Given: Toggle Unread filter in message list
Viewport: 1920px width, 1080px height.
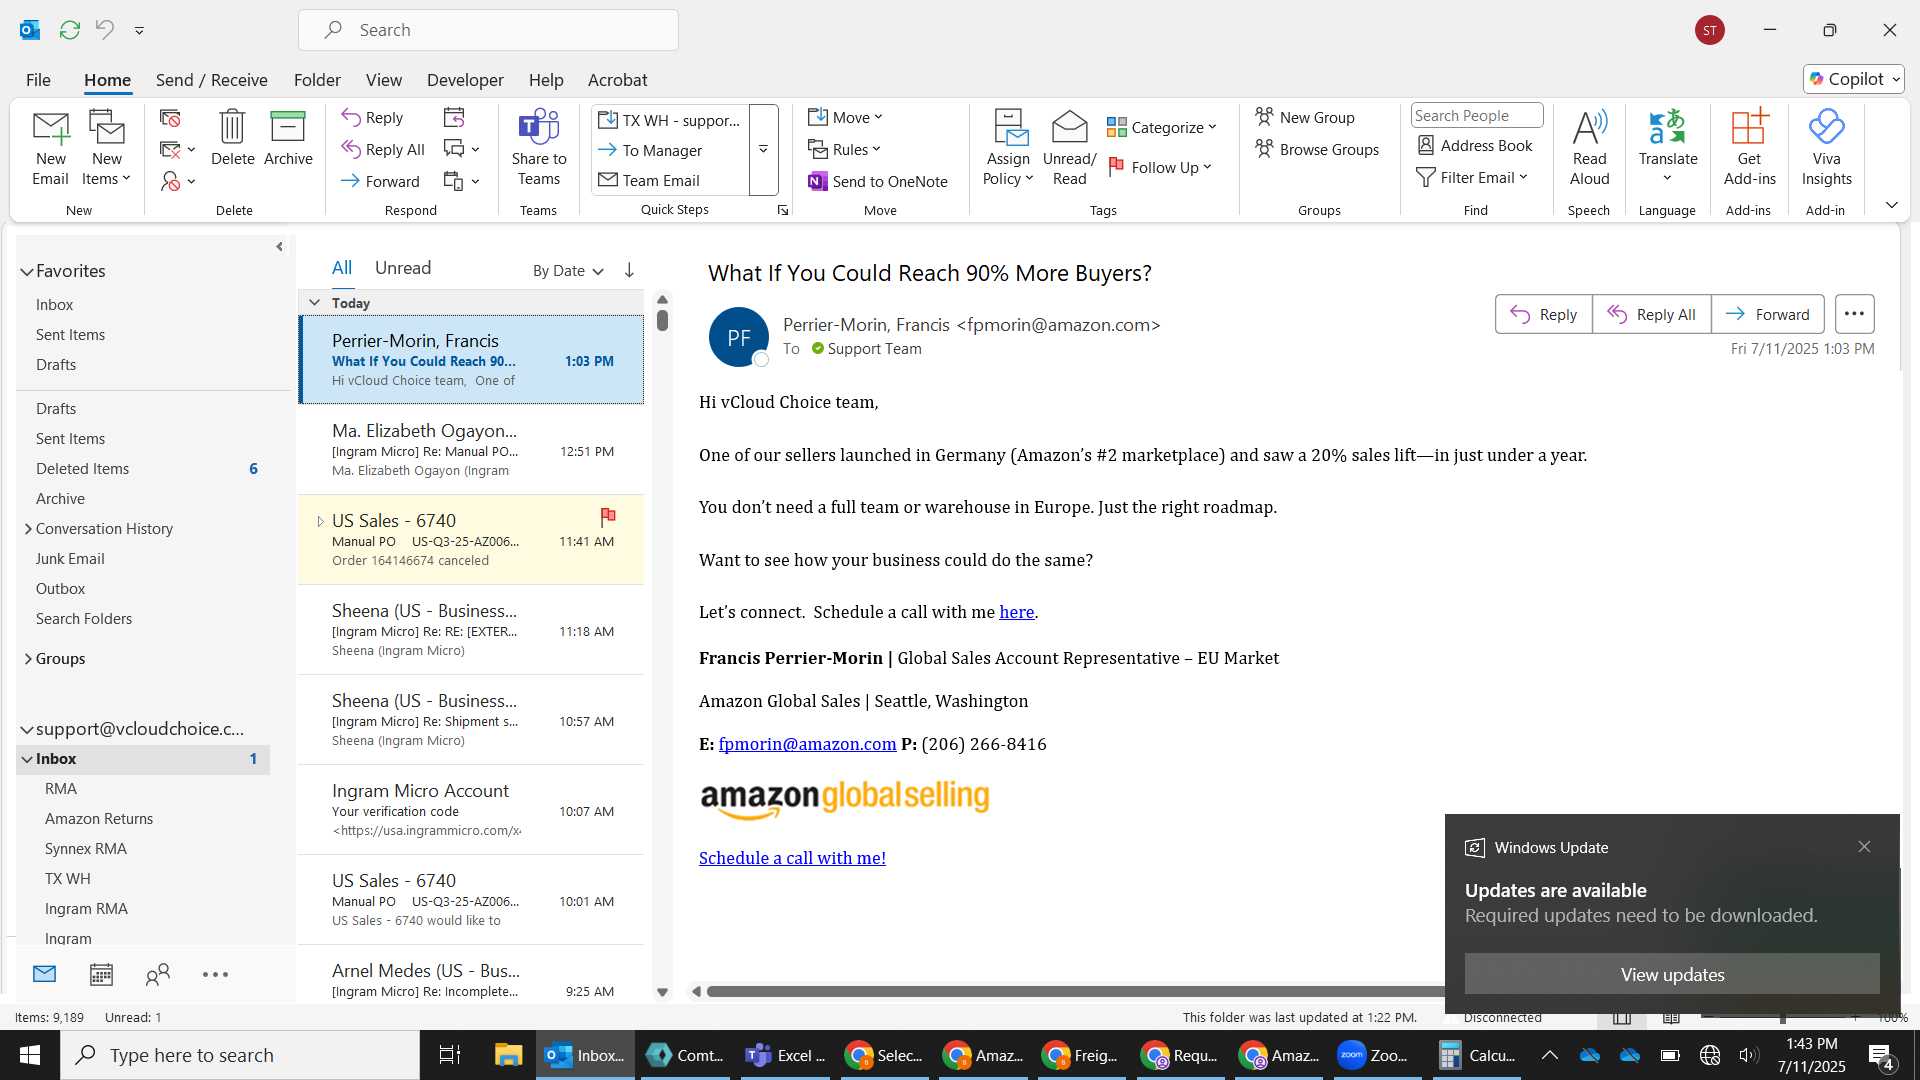Looking at the screenshot, I should [403, 268].
